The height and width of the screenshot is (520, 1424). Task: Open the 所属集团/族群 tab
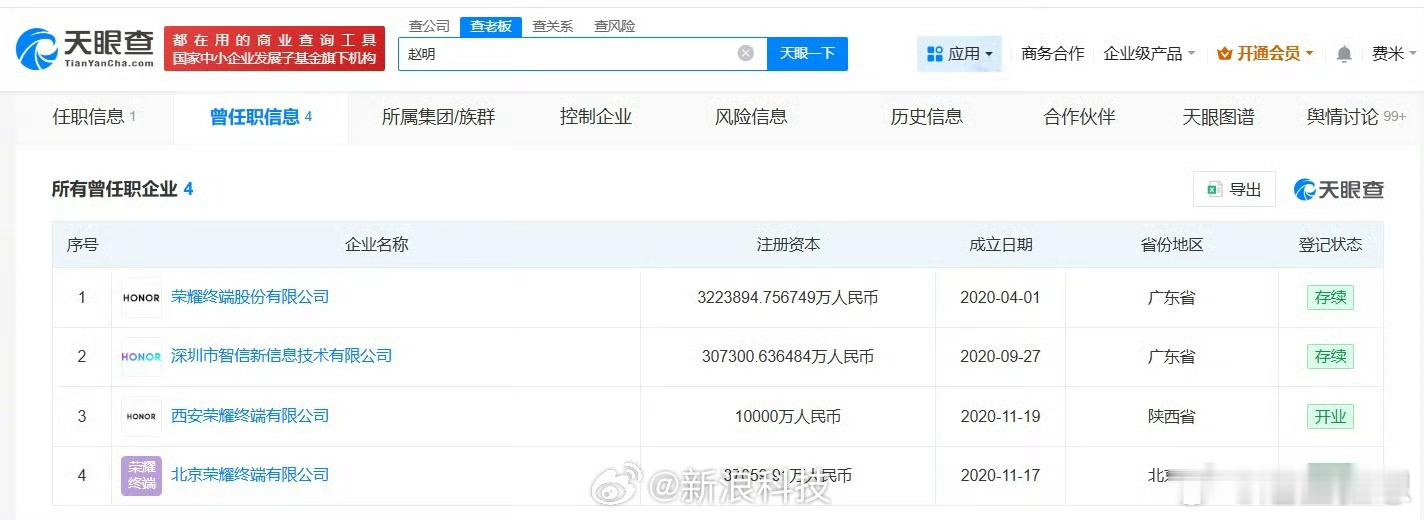click(438, 117)
